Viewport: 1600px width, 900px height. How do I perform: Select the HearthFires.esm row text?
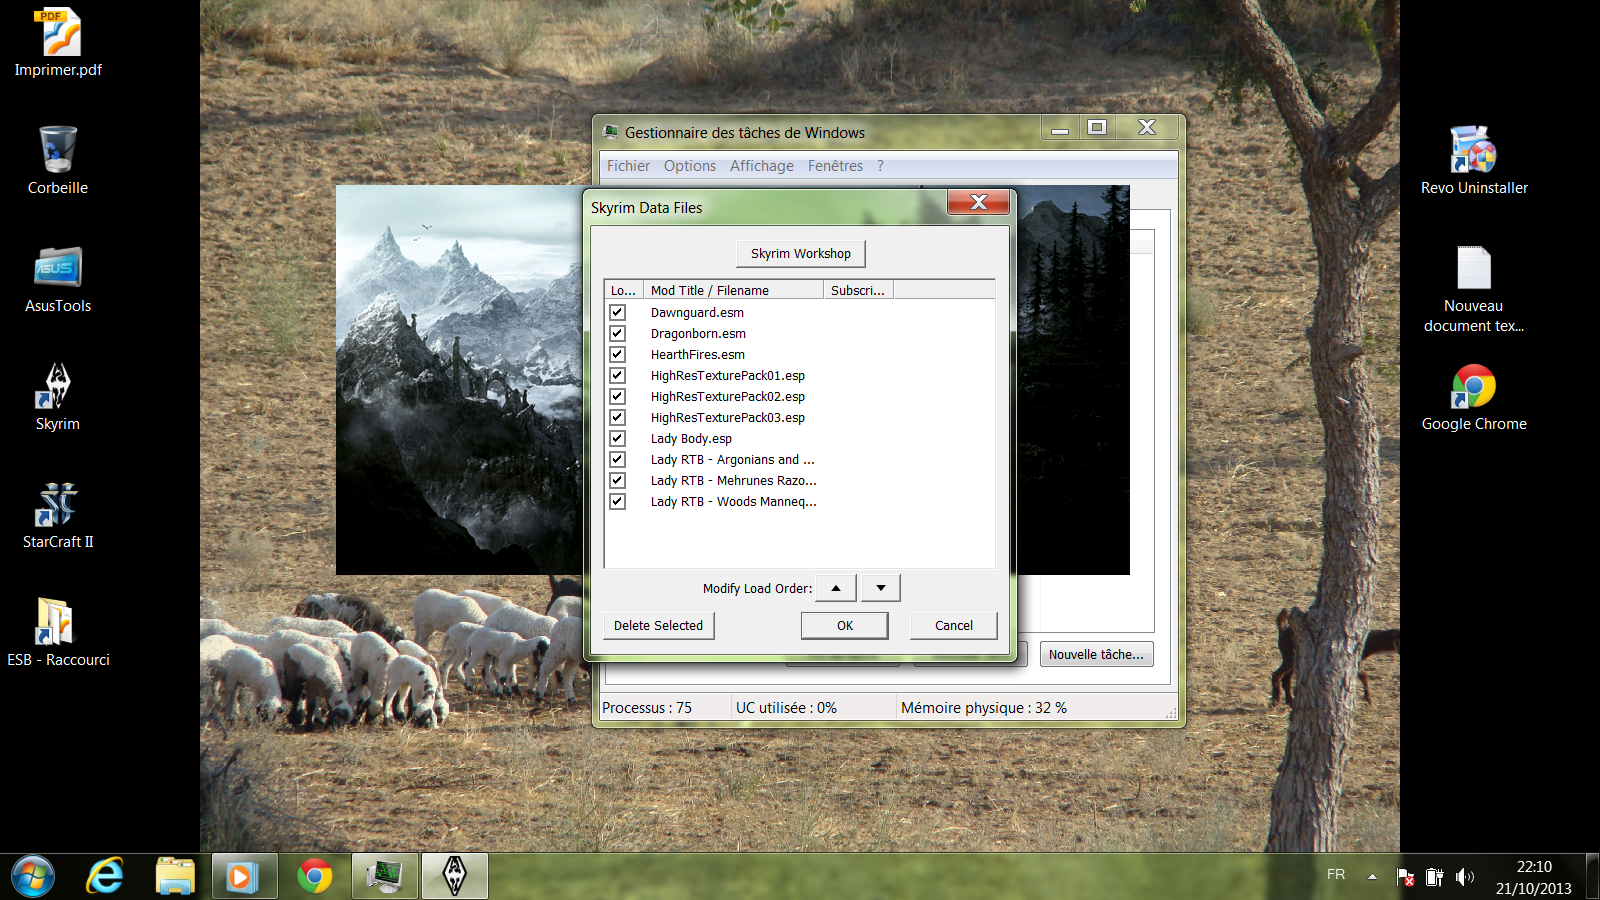click(698, 354)
